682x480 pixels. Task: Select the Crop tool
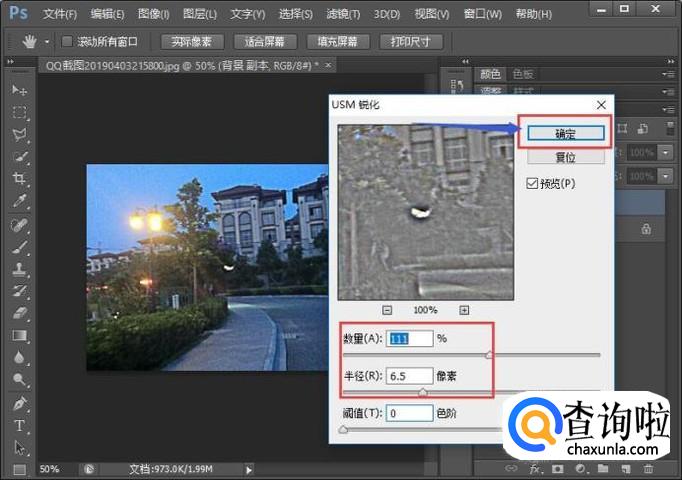(x=19, y=179)
